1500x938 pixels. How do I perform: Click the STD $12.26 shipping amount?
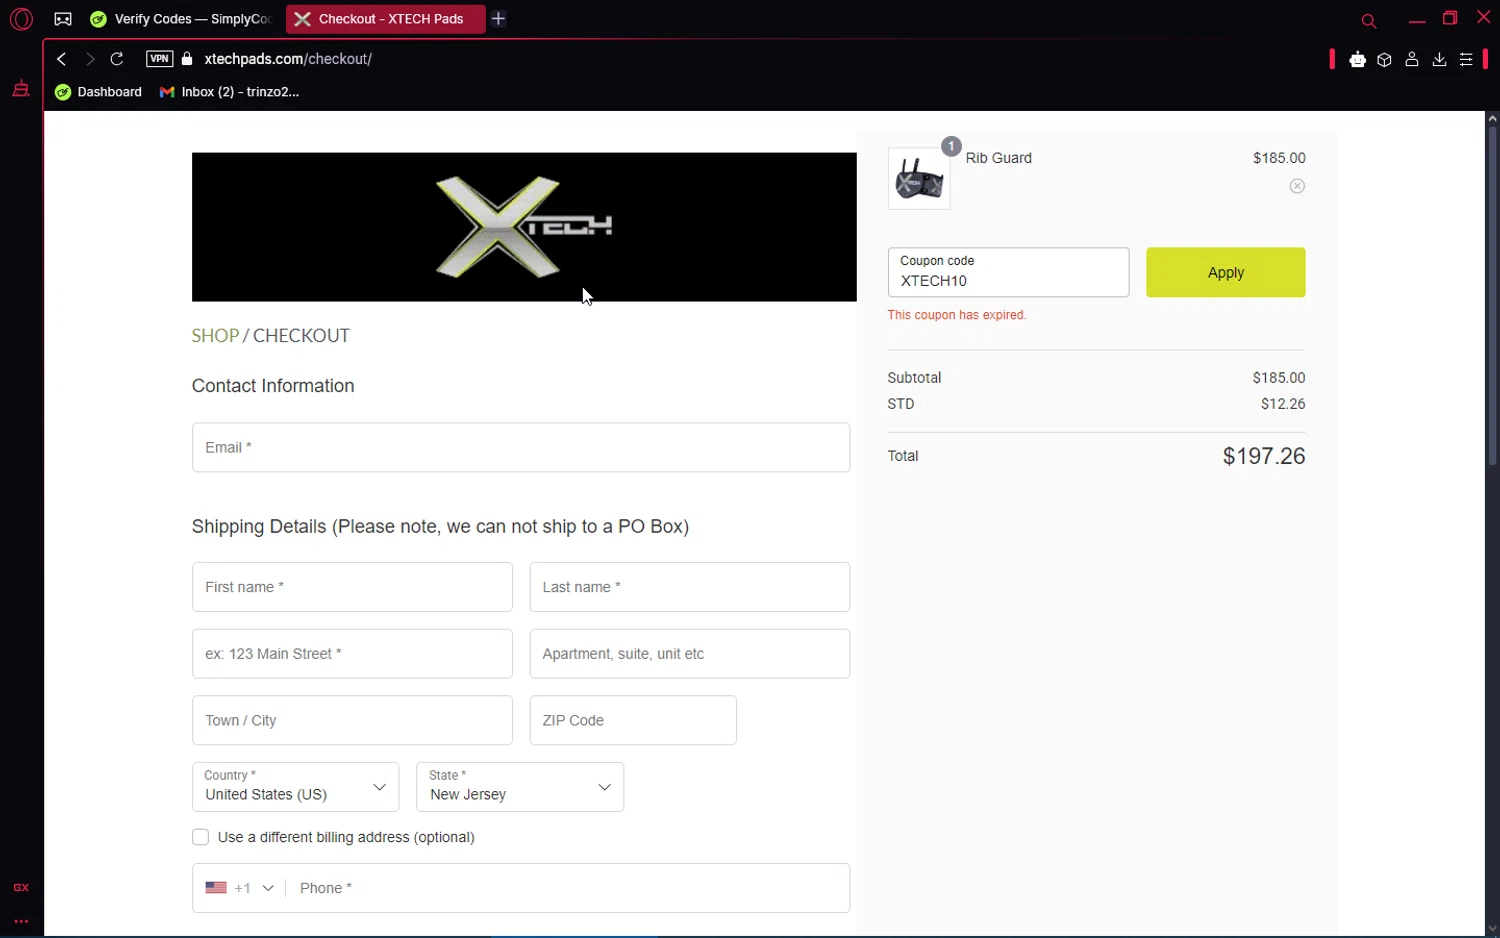click(x=1283, y=404)
